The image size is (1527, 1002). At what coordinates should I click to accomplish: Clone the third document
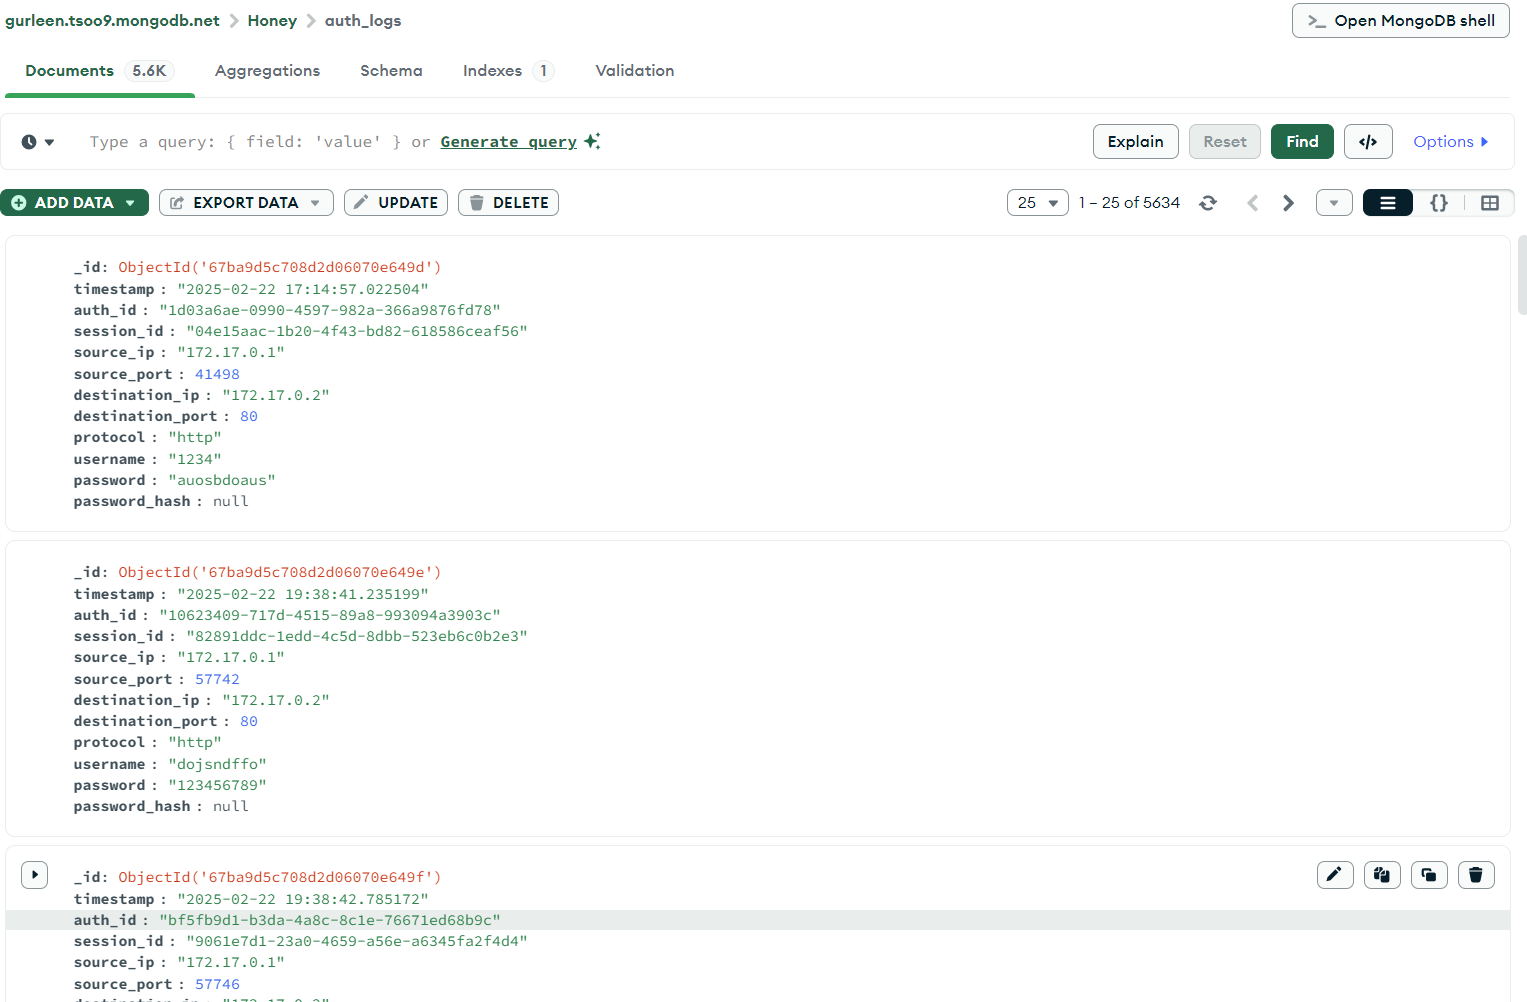click(1429, 875)
